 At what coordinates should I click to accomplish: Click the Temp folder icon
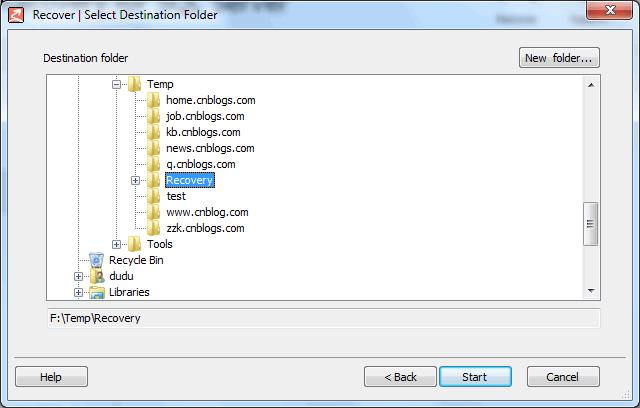coord(134,84)
